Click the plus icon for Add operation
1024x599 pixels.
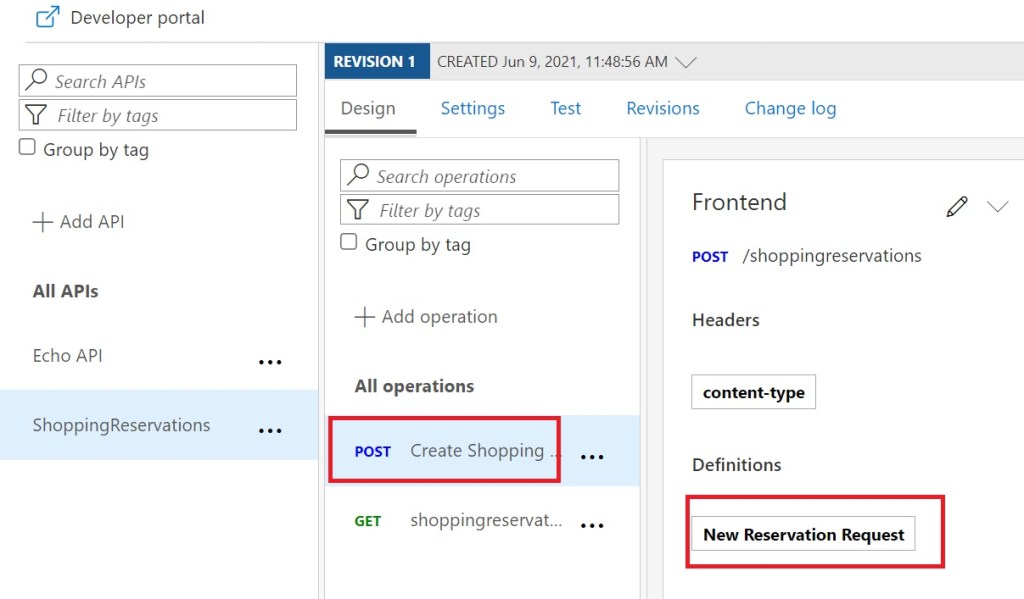coord(365,317)
